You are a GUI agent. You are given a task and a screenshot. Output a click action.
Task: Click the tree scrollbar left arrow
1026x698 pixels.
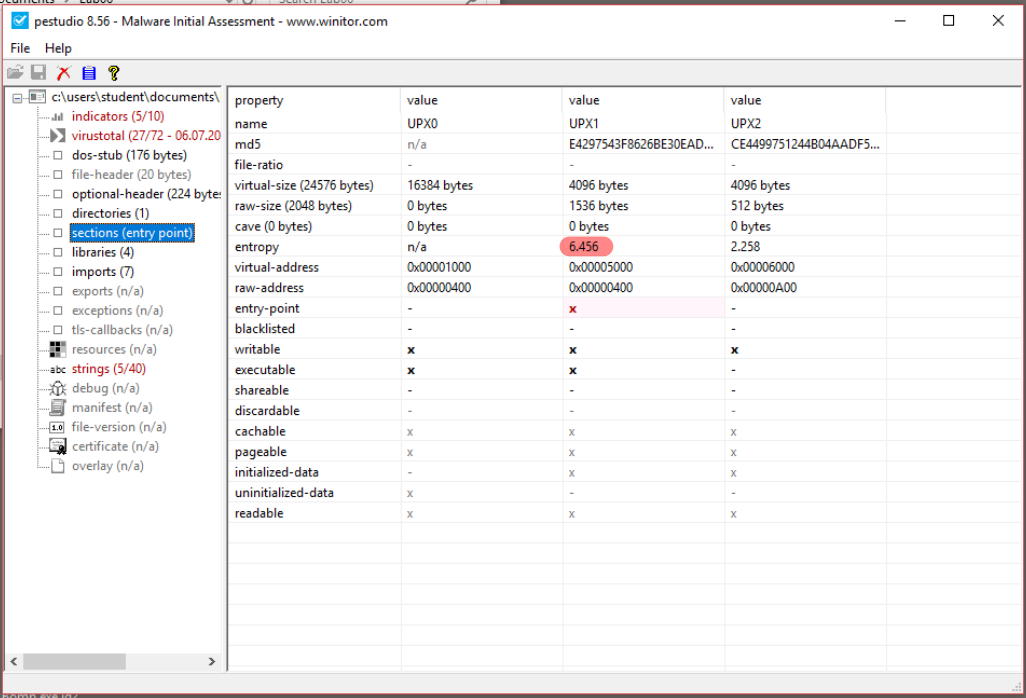[14, 661]
